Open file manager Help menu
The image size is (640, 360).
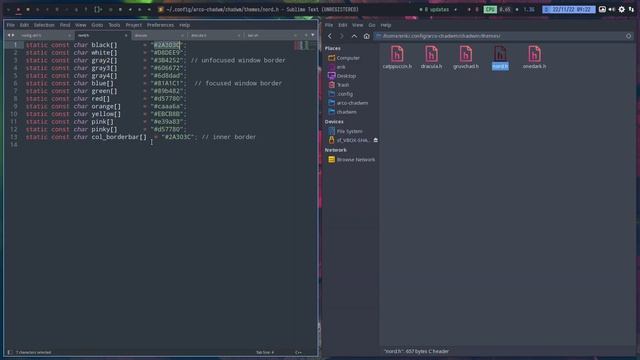[x=386, y=25]
